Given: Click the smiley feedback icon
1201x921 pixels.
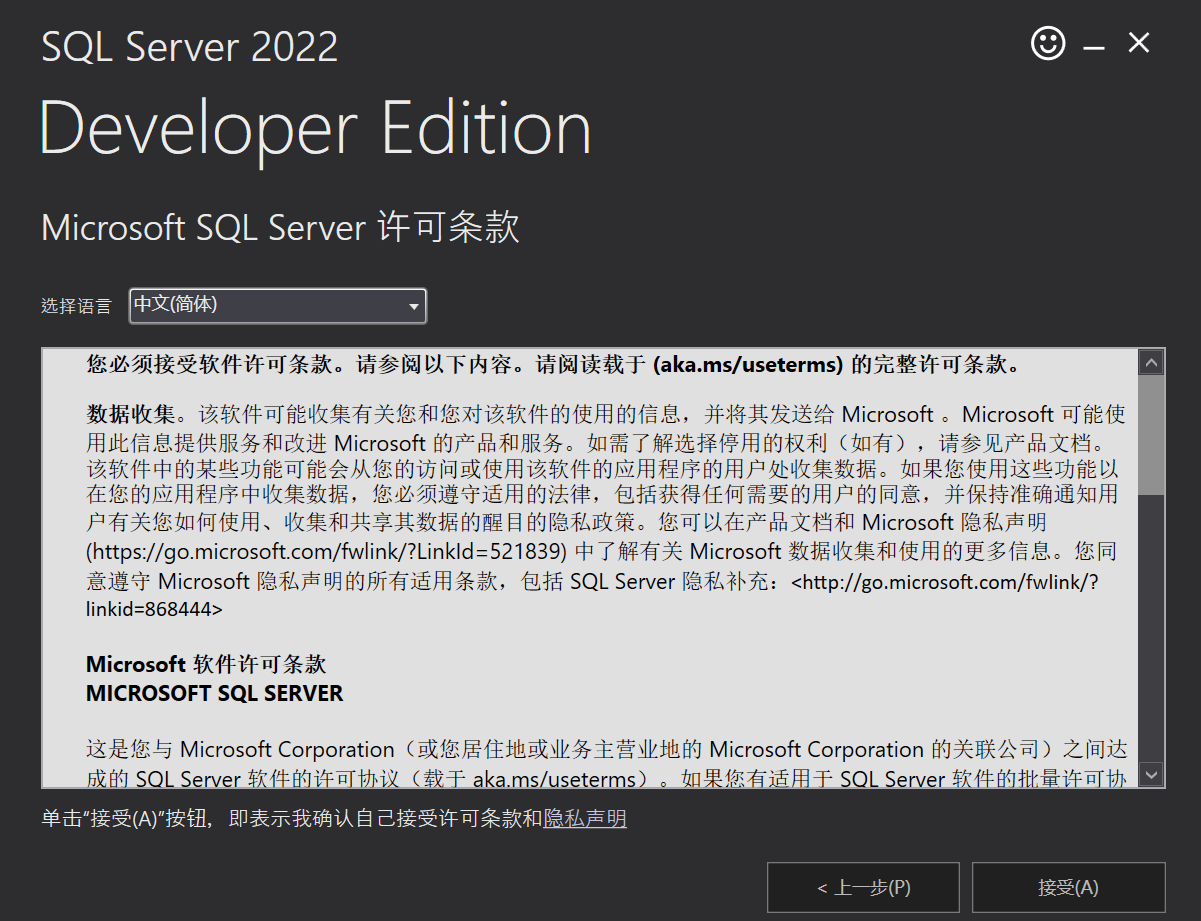Looking at the screenshot, I should (x=1048, y=43).
